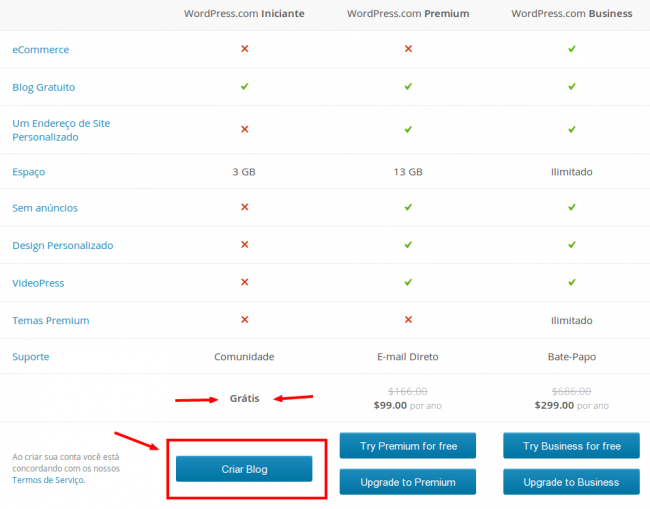Click the green check for eCommerce under Business
Screen dimensions: 650x509
pyautogui.click(x=572, y=49)
